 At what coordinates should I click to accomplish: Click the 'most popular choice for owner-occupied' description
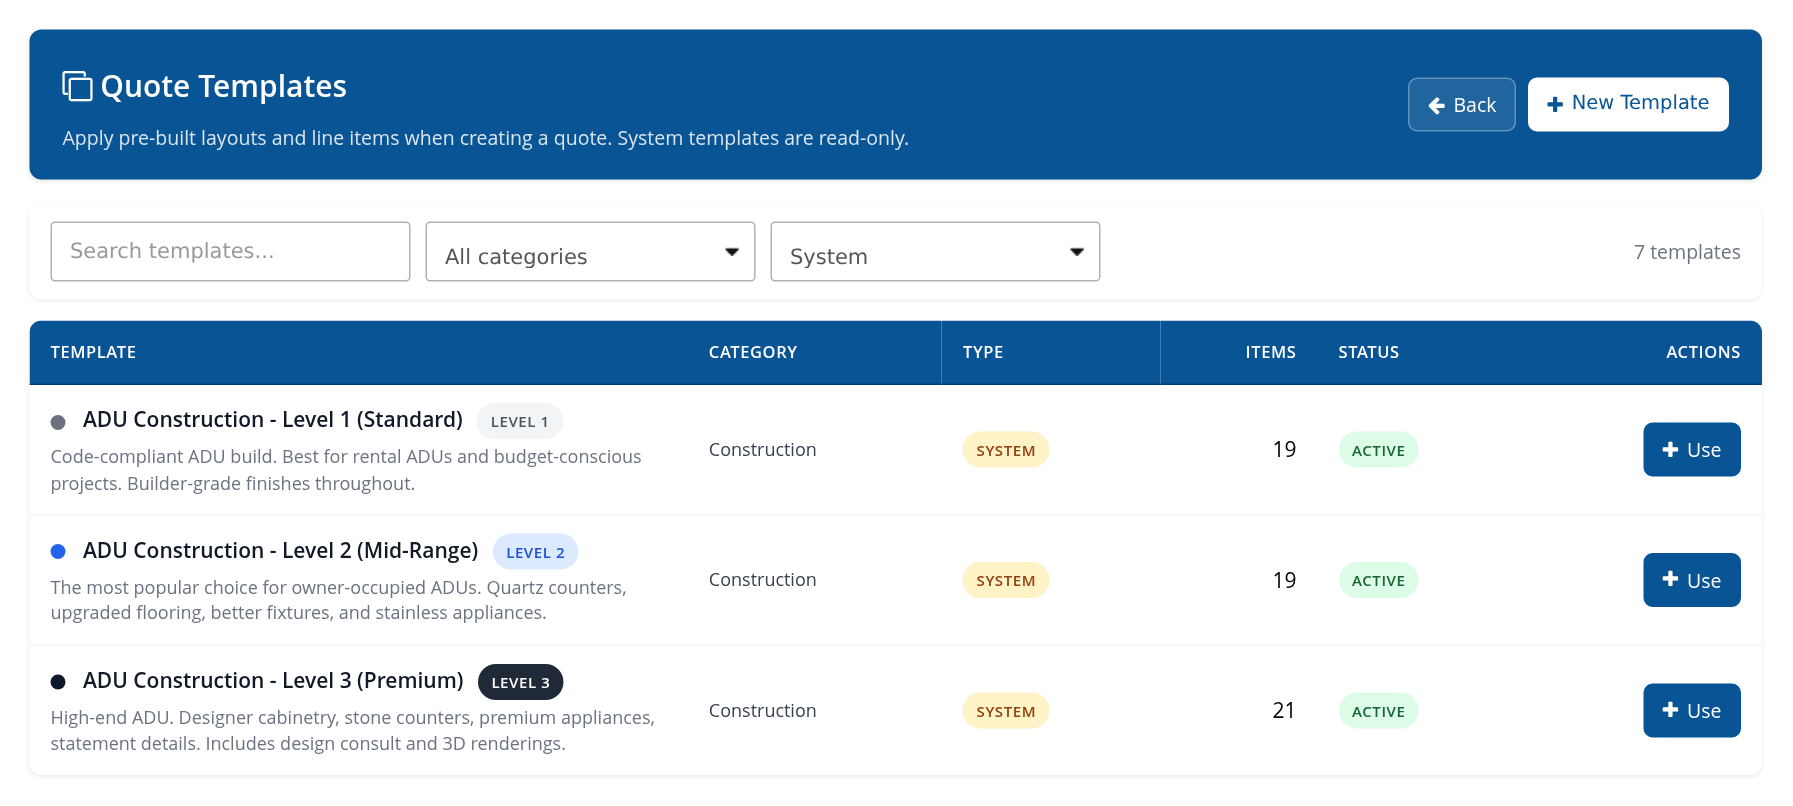click(338, 600)
